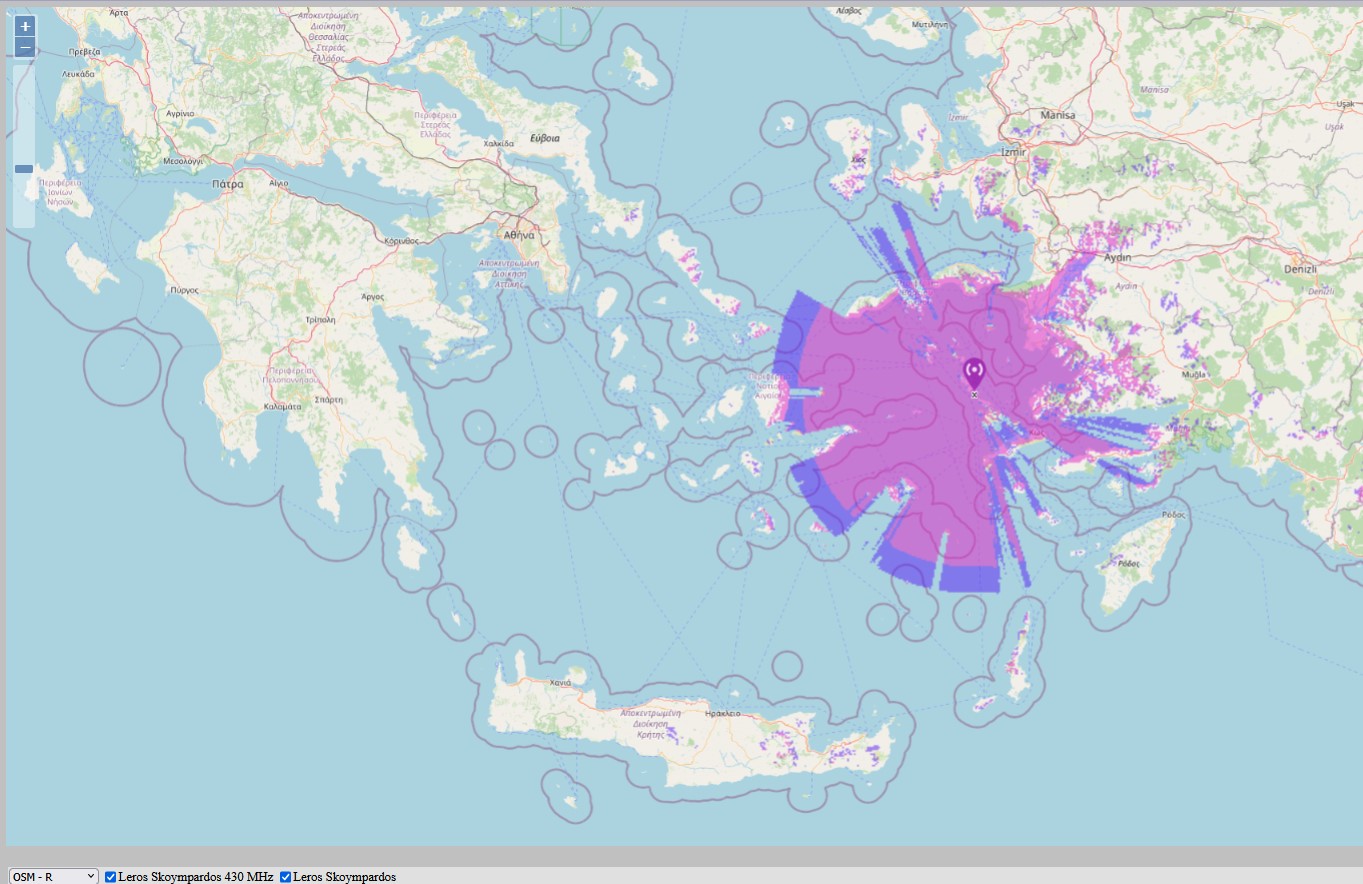Viewport: 1363px width, 884px height.
Task: Click the Χαλκίδα city label
Action: point(498,144)
